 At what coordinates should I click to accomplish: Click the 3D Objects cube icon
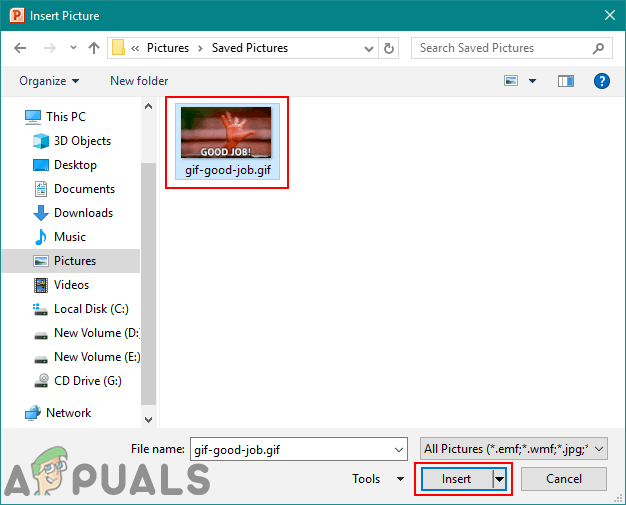41,141
